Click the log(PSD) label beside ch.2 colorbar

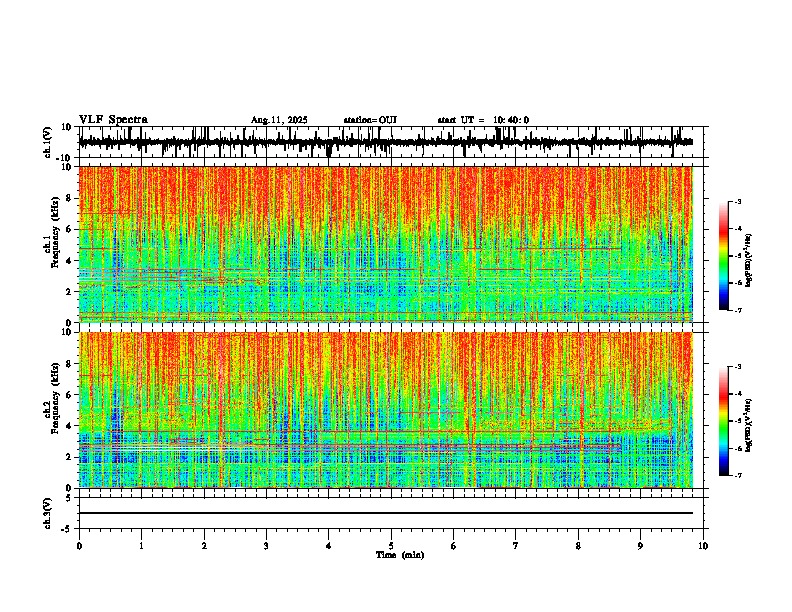(749, 425)
